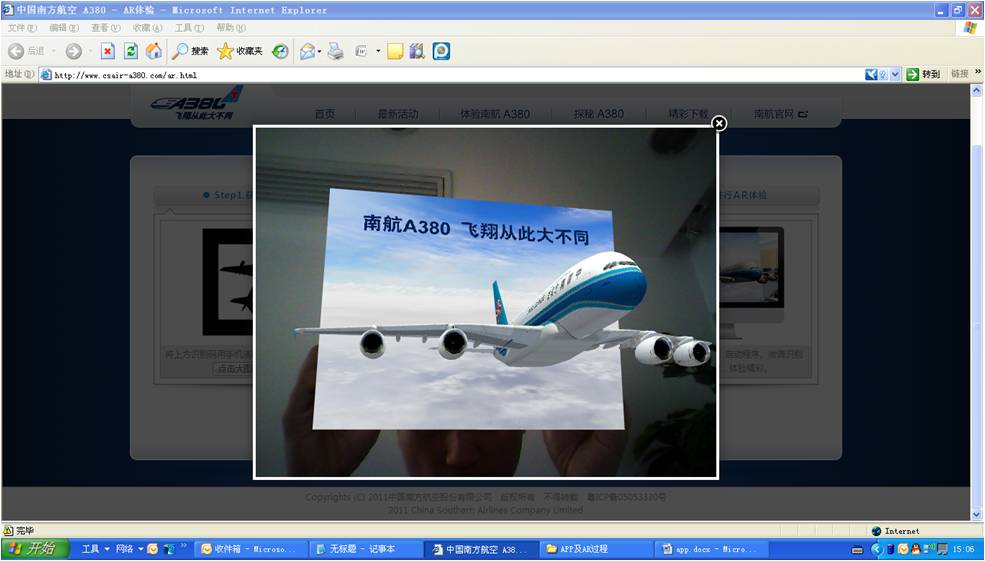Click the orange quick launch icon
Image resolution: width=985 pixels, height=561 pixels.
pos(153,549)
